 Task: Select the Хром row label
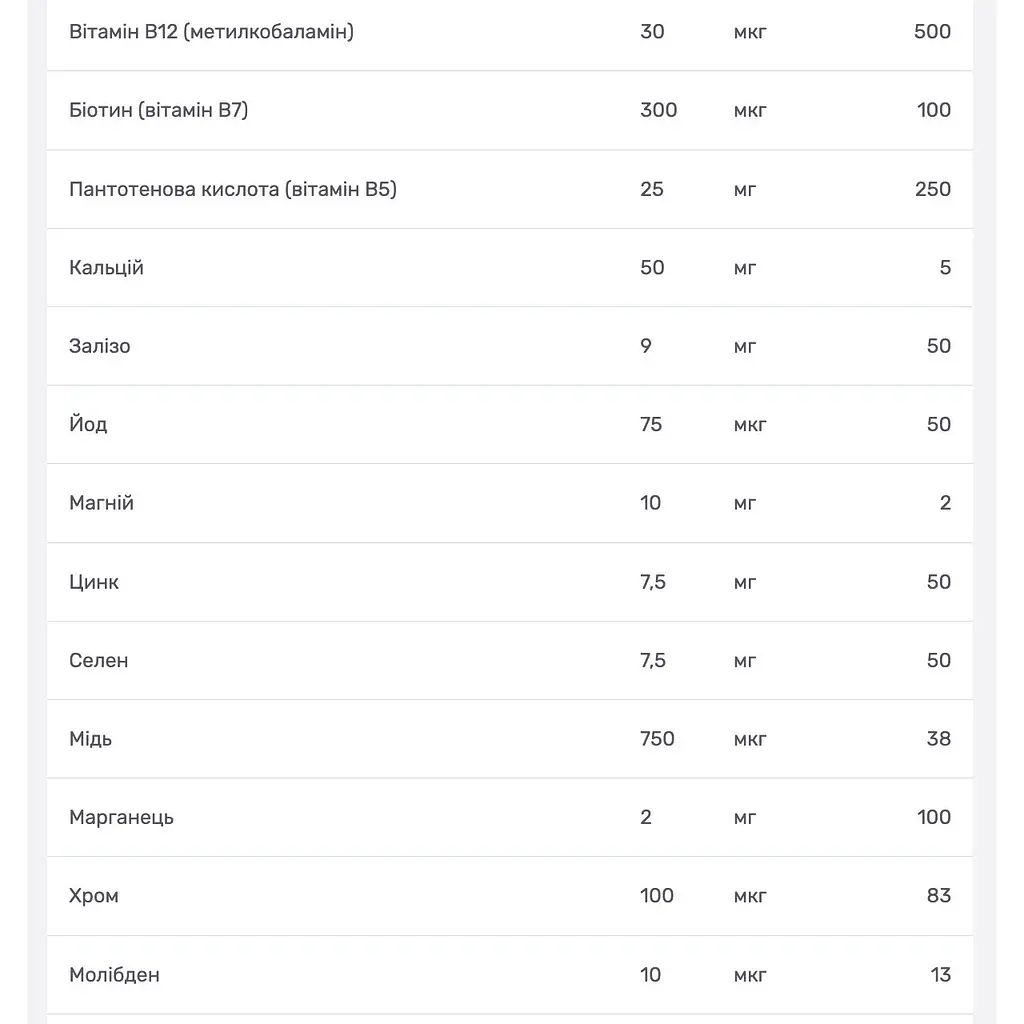coord(94,896)
